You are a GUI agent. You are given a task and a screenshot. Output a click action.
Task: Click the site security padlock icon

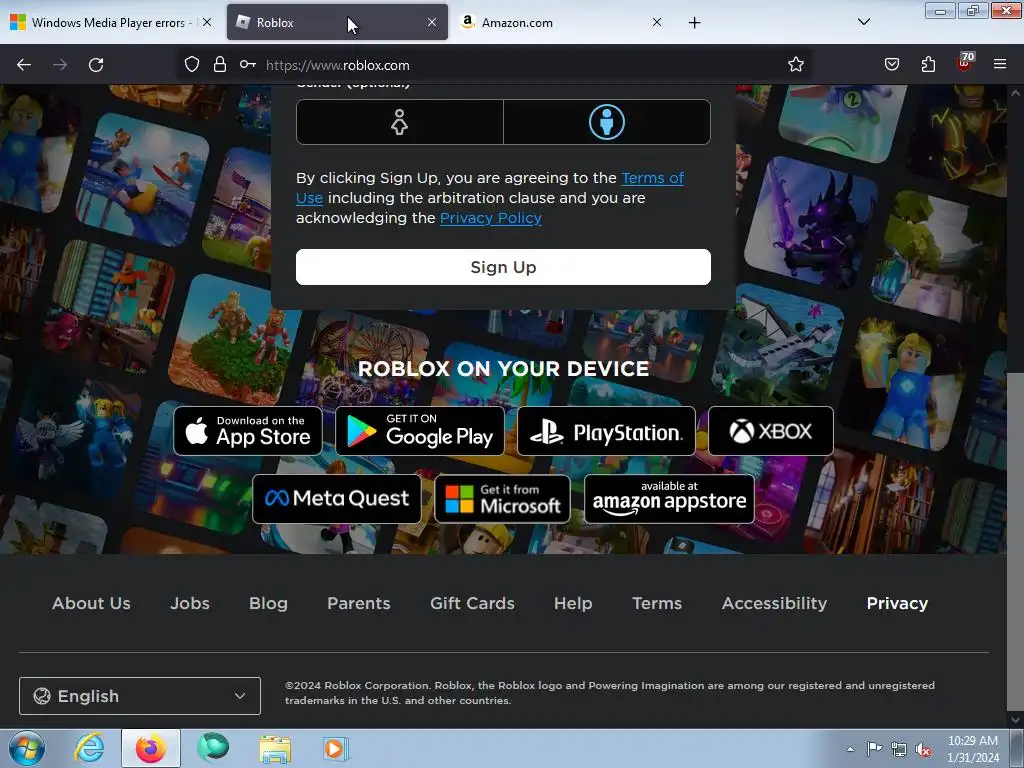click(220, 65)
